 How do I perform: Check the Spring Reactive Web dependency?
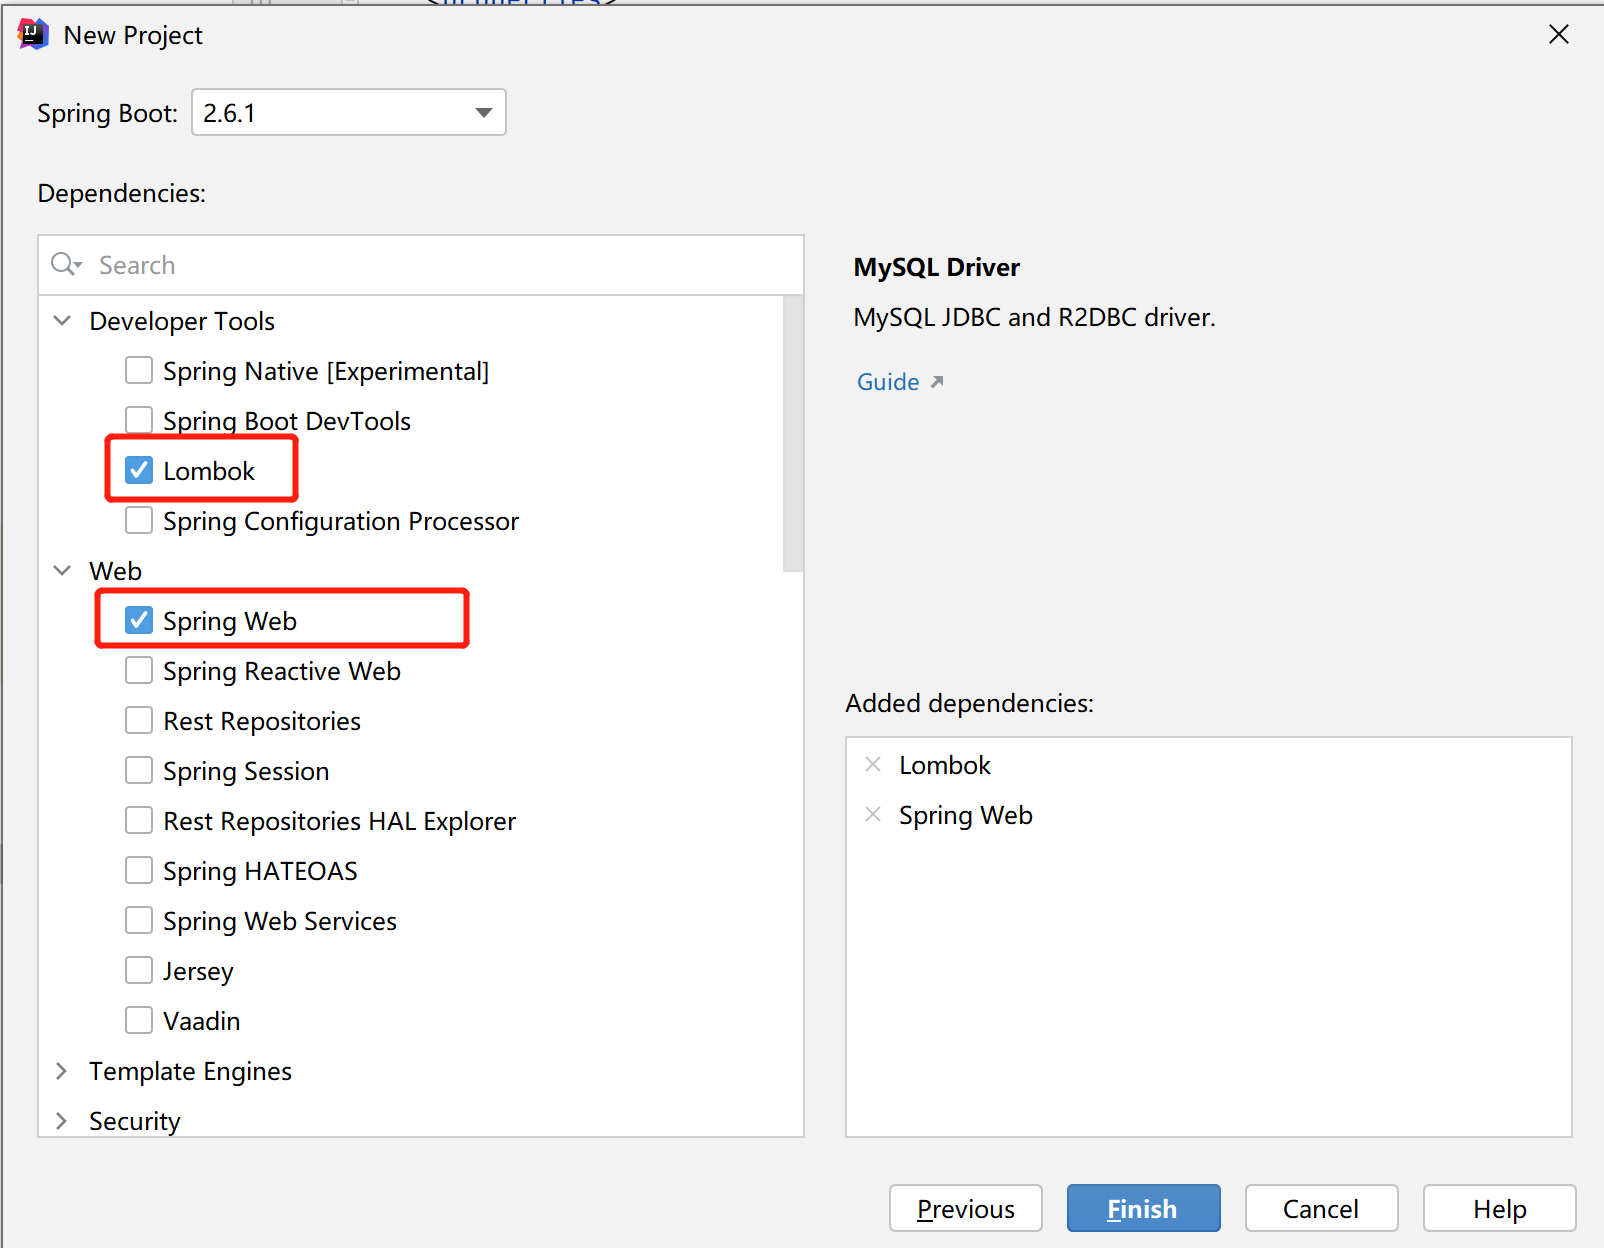139,670
